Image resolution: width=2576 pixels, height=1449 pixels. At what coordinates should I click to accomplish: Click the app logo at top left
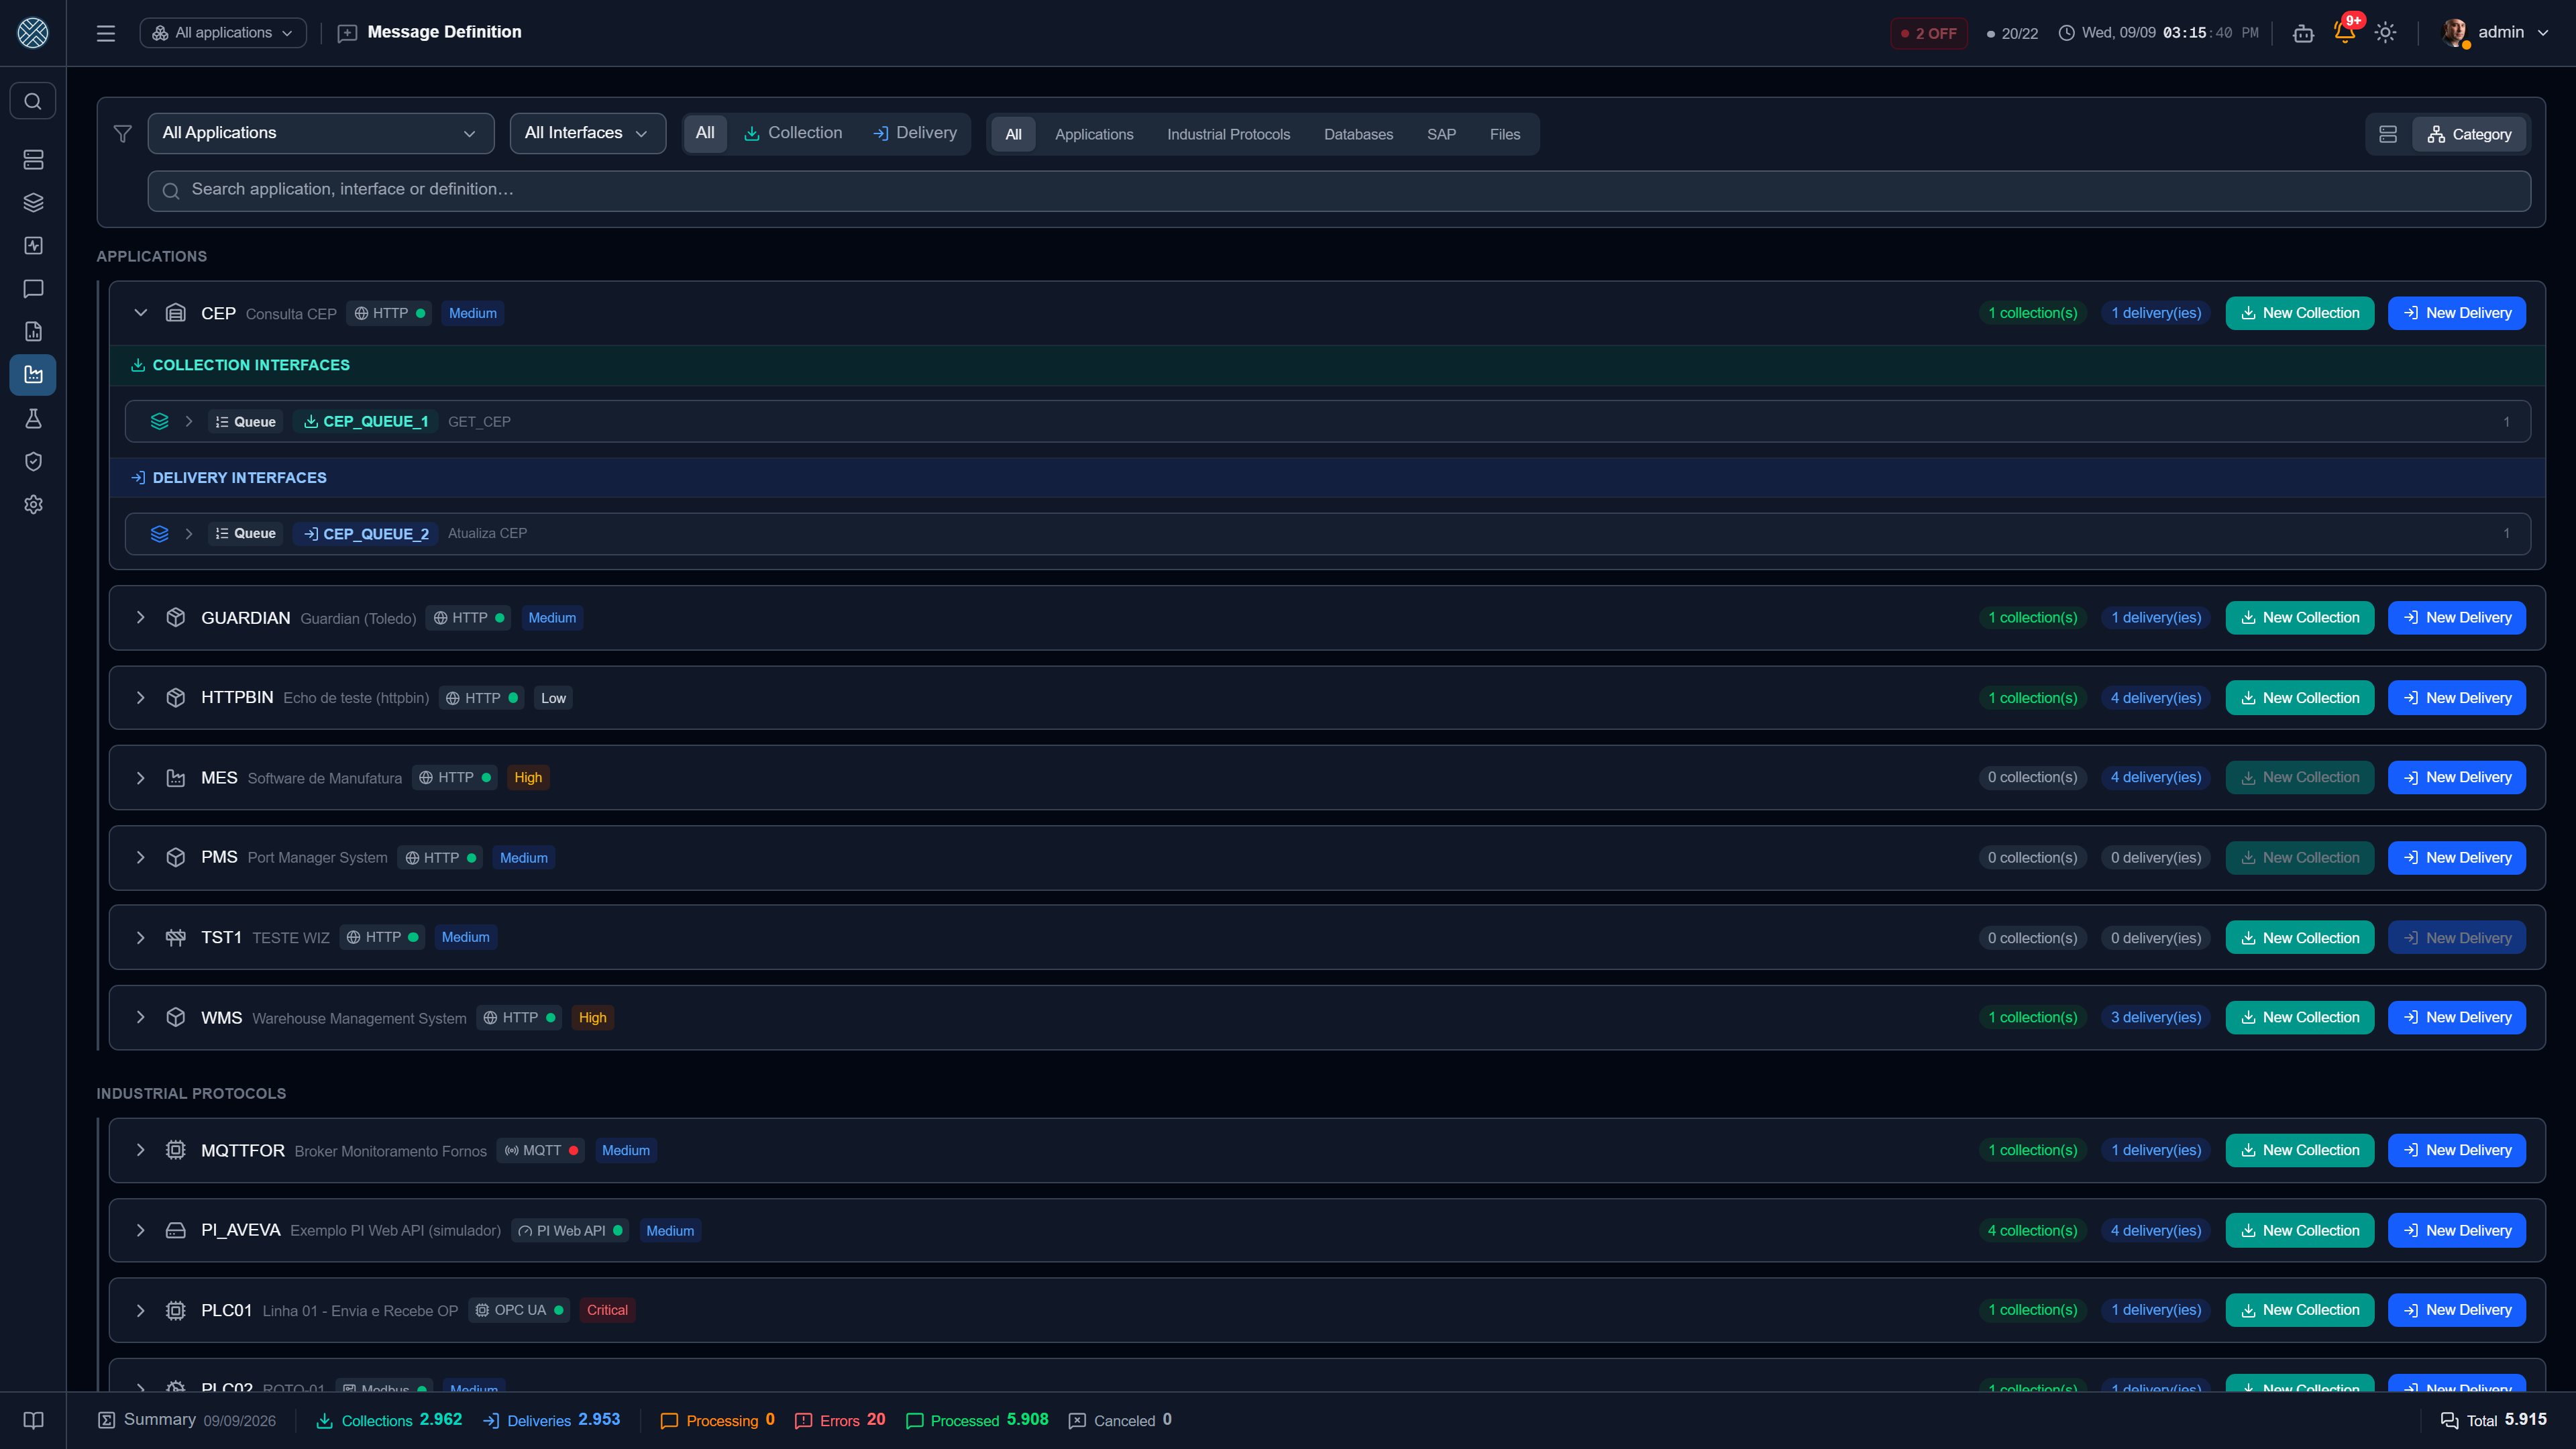tap(33, 33)
